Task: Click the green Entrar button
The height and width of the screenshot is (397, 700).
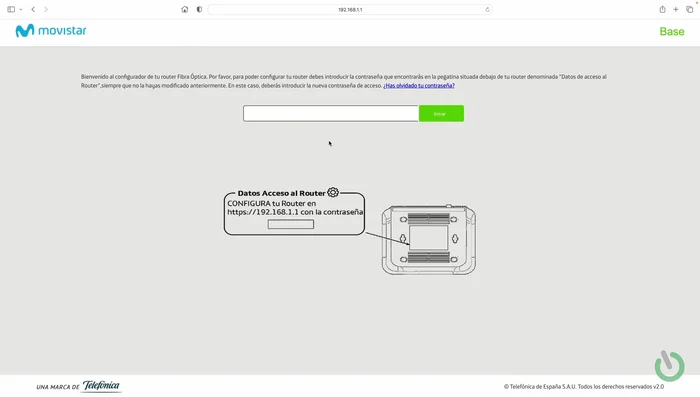Action: [441, 113]
